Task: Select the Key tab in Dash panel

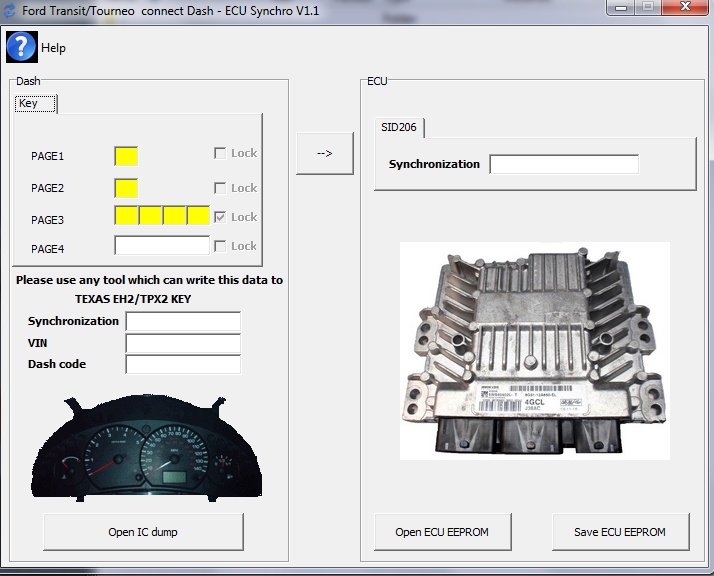Action: coord(35,104)
